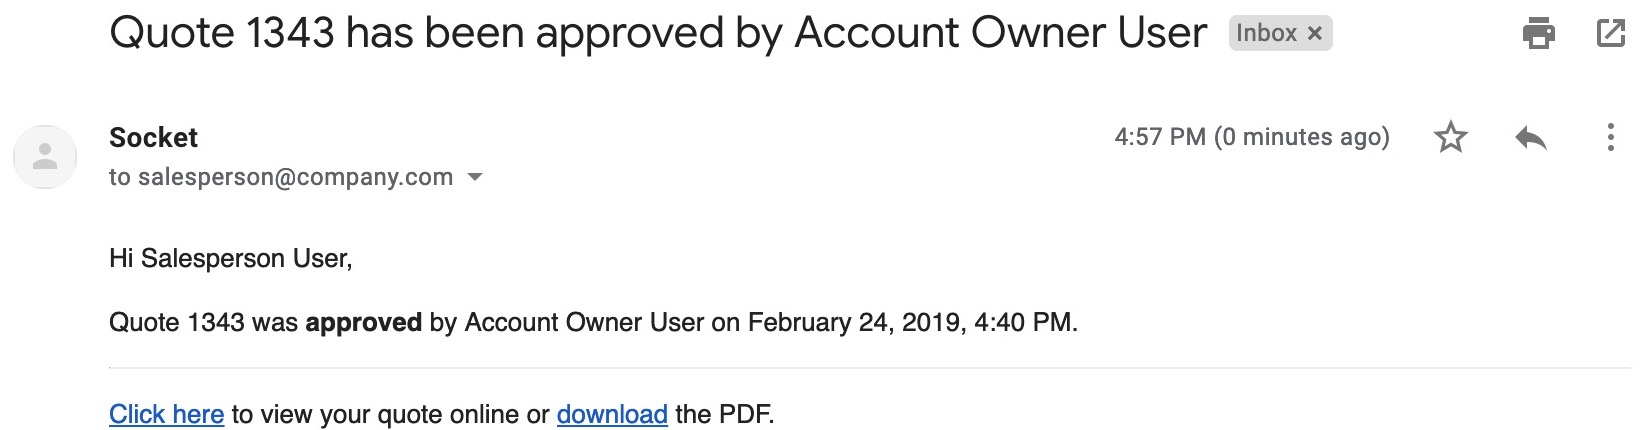
Task: Open the email in a new window
Action: point(1610,33)
